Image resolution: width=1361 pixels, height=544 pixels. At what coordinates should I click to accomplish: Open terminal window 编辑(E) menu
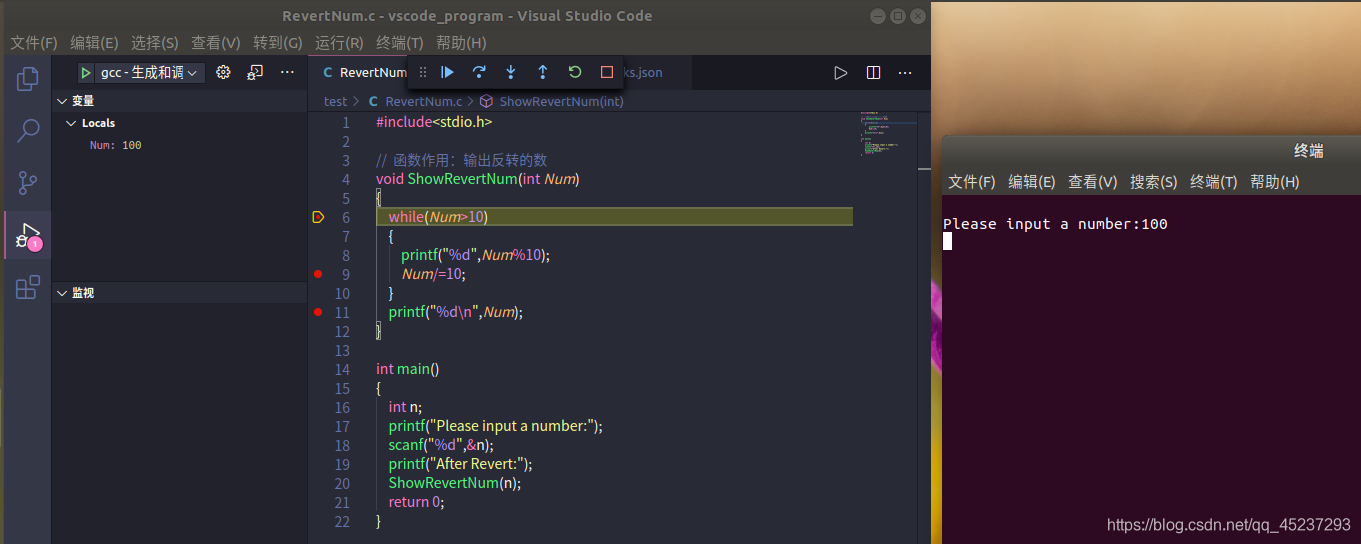(x=1032, y=182)
